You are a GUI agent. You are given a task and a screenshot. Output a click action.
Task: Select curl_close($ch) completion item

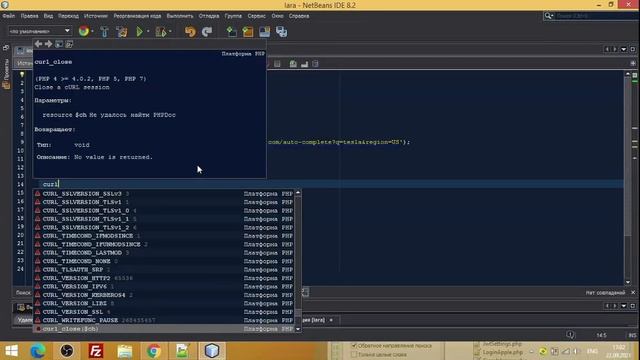pyautogui.click(x=164, y=329)
